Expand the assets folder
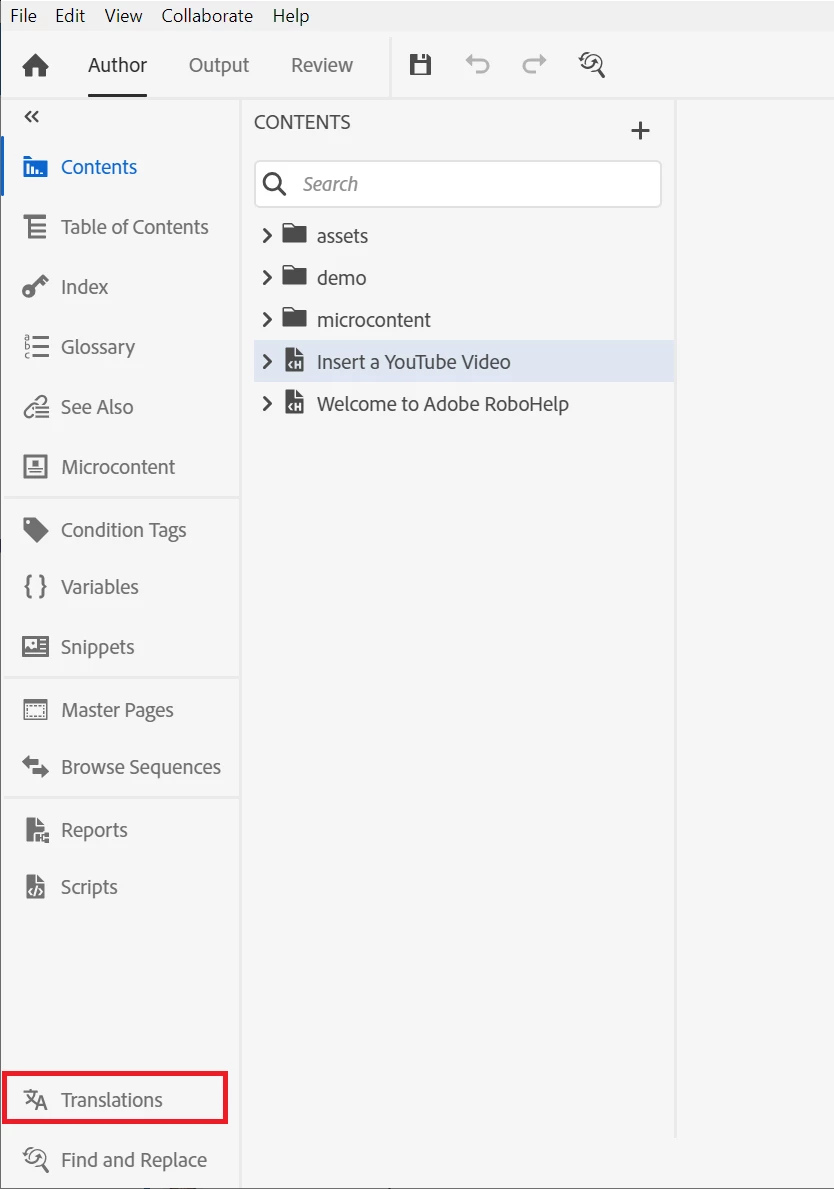 (267, 236)
